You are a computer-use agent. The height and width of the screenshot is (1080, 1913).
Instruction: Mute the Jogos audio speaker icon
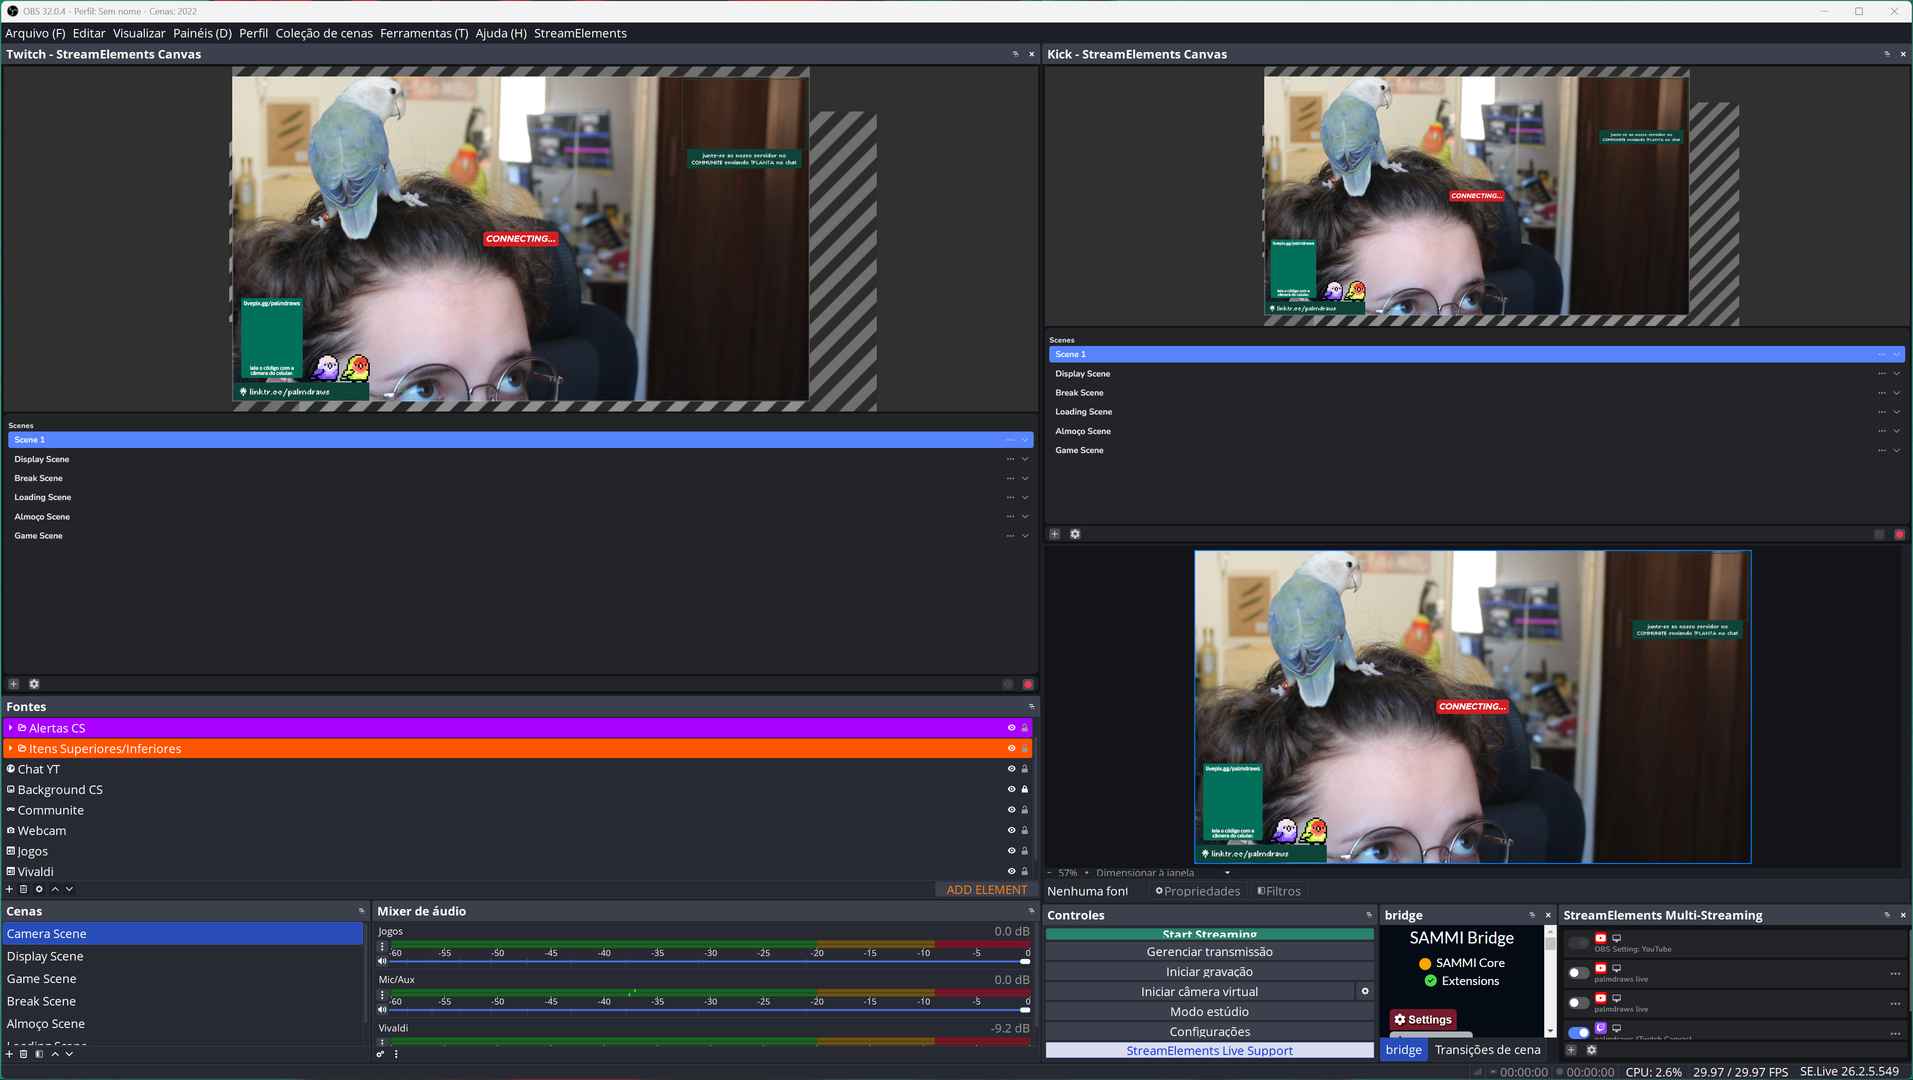382,961
